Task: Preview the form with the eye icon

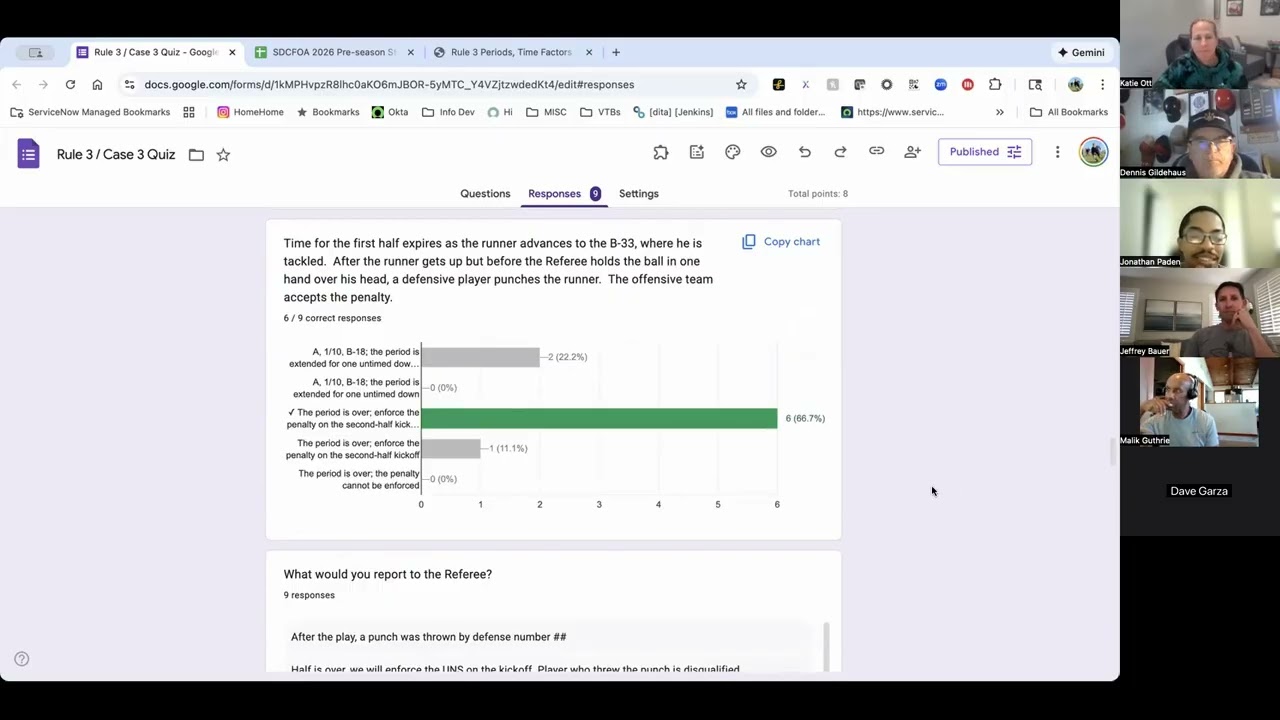Action: pos(768,152)
